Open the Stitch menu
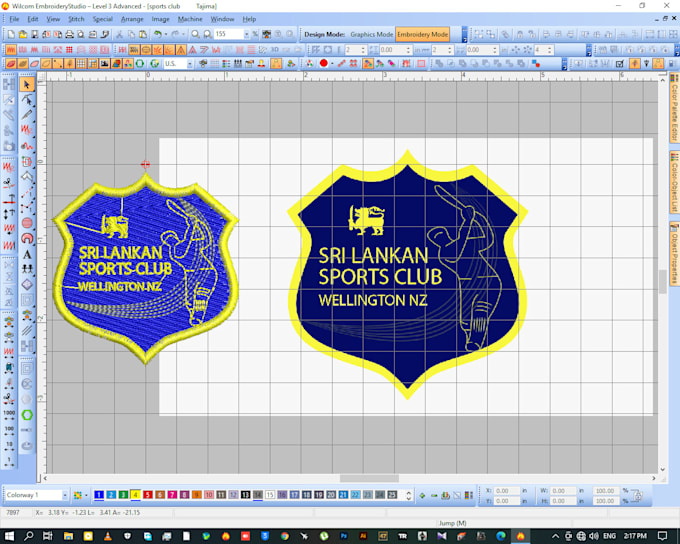 (x=76, y=19)
